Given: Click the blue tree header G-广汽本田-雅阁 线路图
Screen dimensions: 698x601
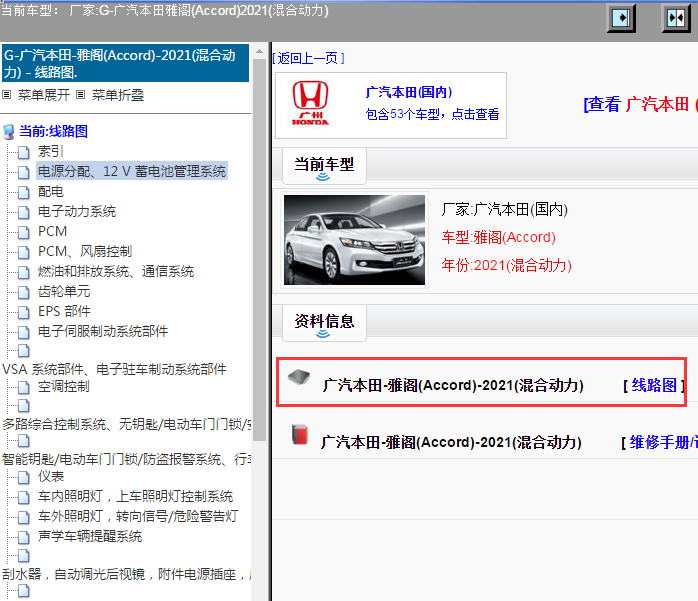Looking at the screenshot, I should click(126, 63).
